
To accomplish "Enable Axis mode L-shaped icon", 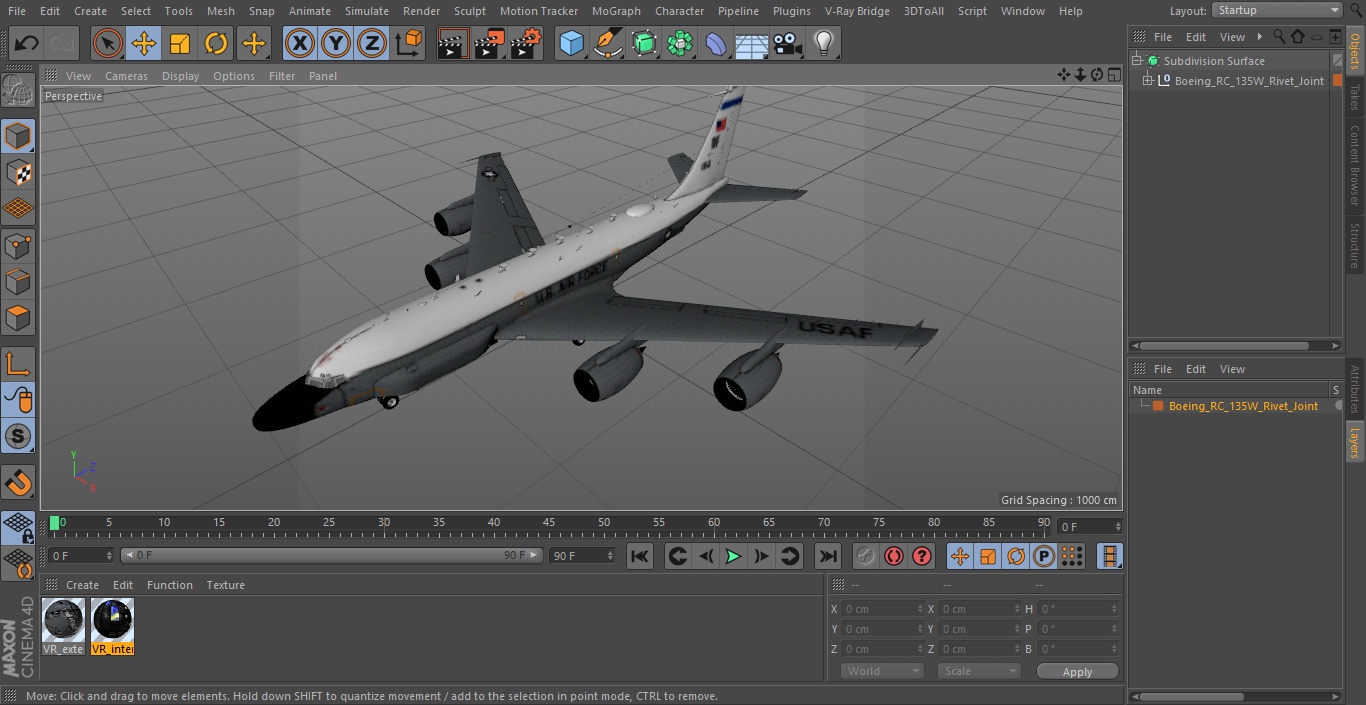I will [18, 364].
